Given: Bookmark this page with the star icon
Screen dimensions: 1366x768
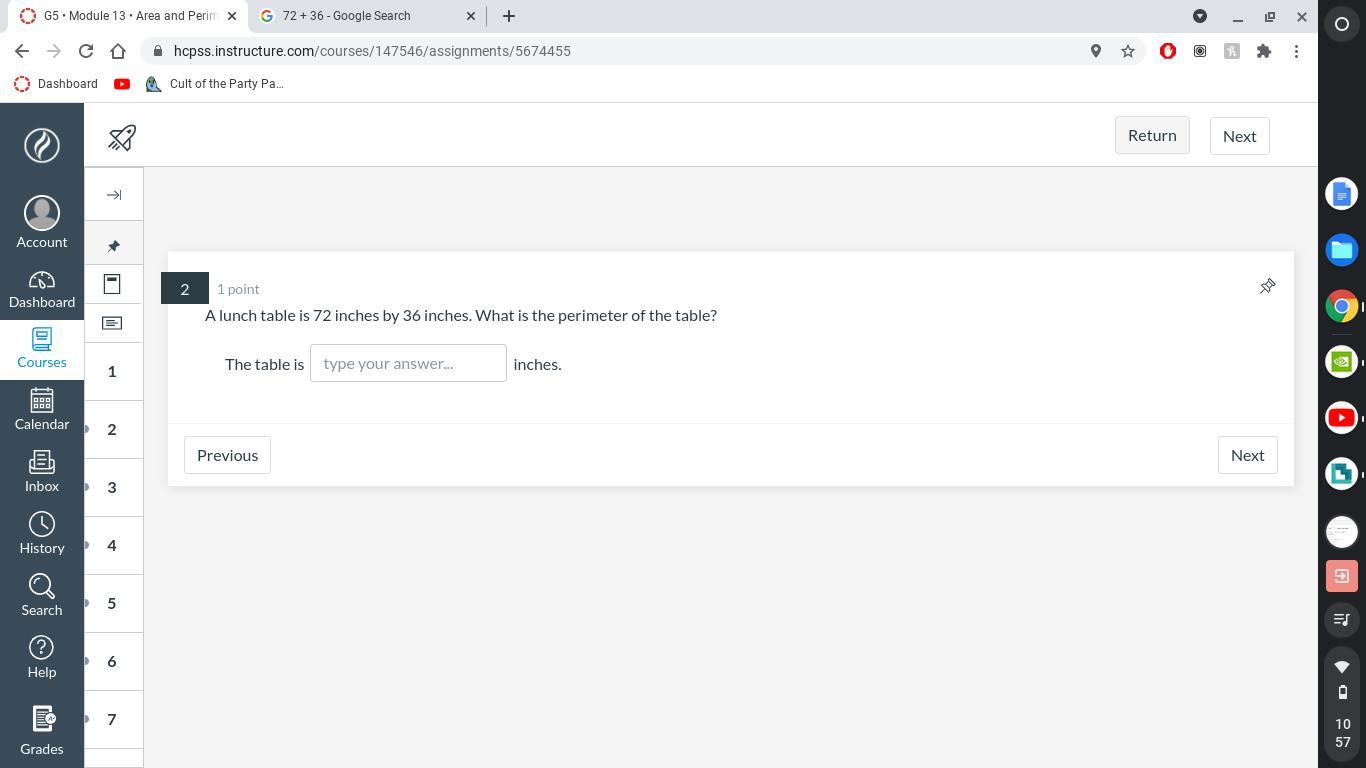Looking at the screenshot, I should [1128, 51].
